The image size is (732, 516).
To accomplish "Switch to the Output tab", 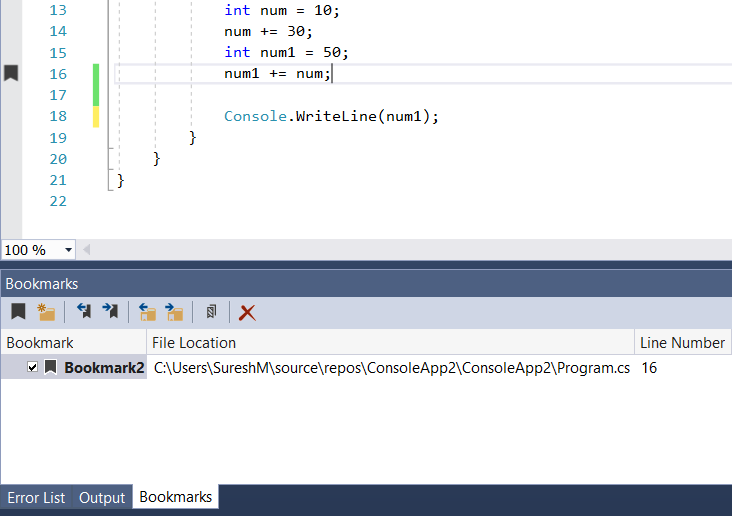I will tap(102, 498).
